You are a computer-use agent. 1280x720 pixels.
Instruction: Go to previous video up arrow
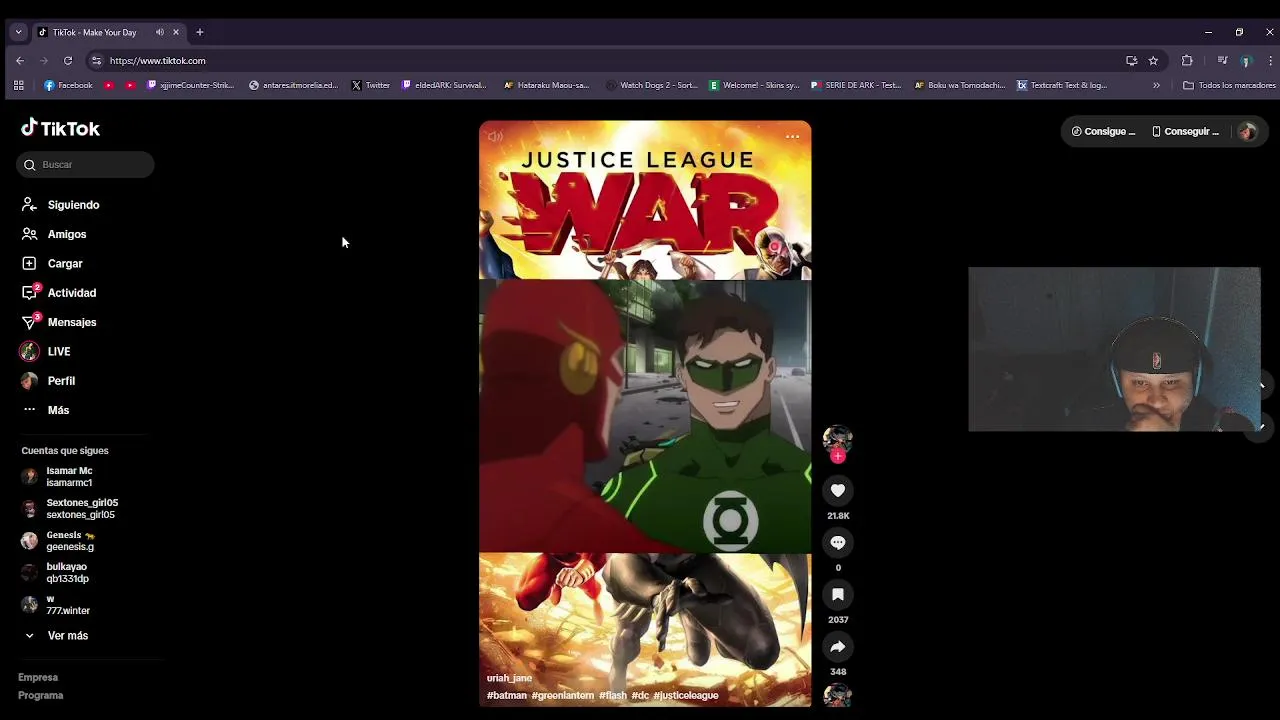click(1261, 386)
